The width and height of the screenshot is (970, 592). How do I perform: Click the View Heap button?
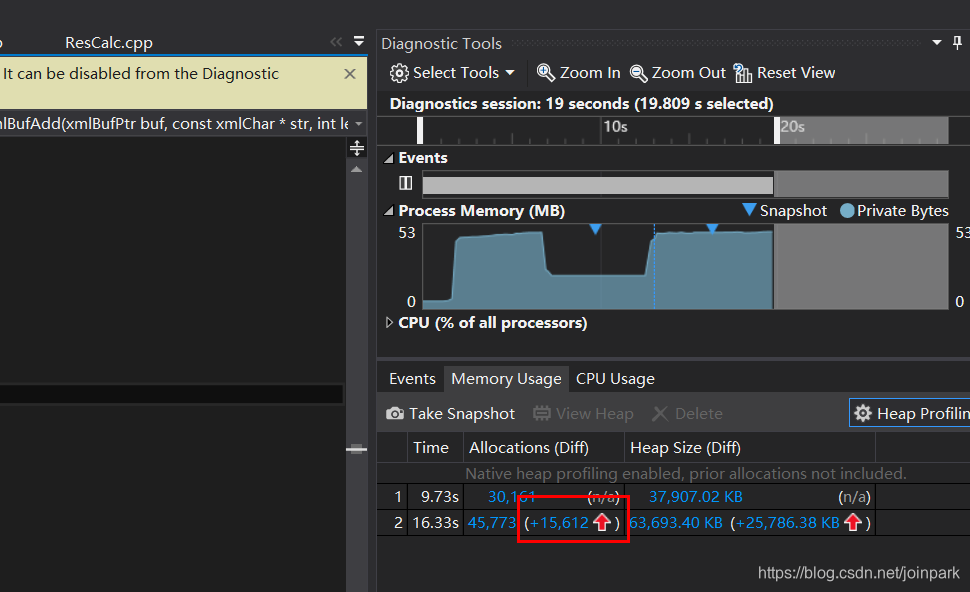tap(583, 413)
